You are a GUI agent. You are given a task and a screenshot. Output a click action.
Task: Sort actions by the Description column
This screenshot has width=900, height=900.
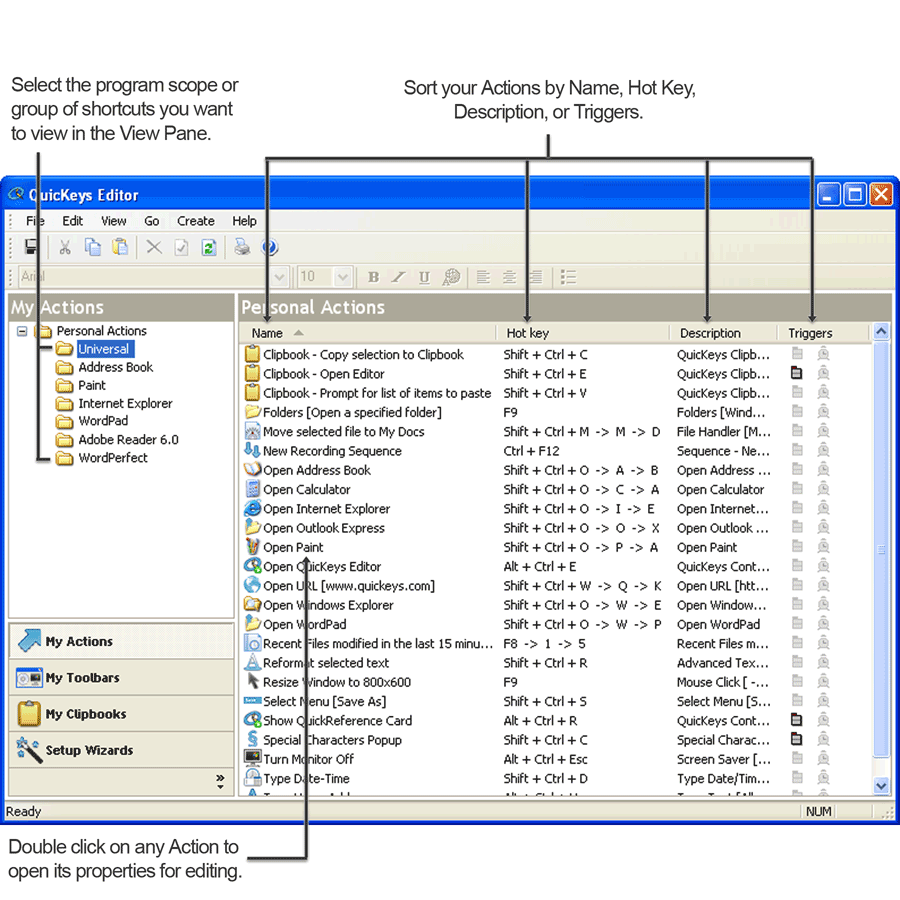coord(723,333)
